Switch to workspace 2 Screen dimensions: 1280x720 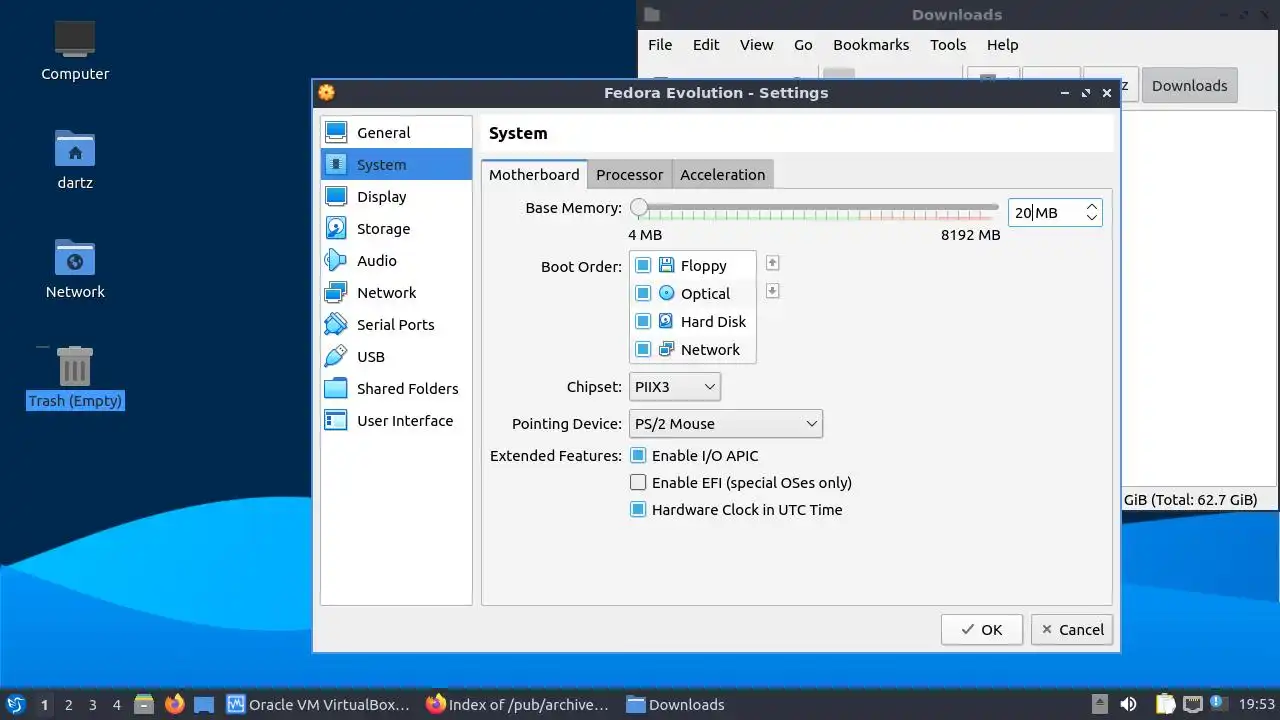click(68, 705)
